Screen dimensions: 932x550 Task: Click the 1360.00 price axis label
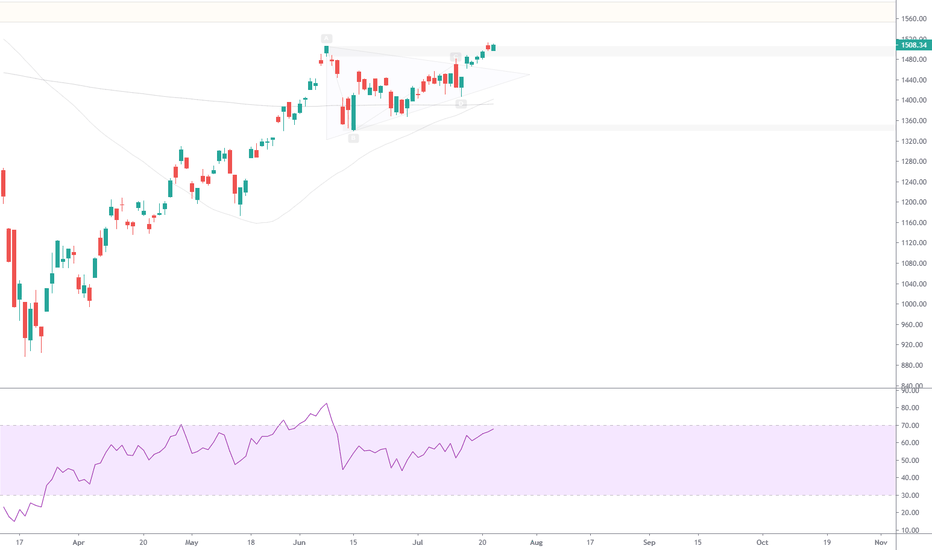click(914, 121)
